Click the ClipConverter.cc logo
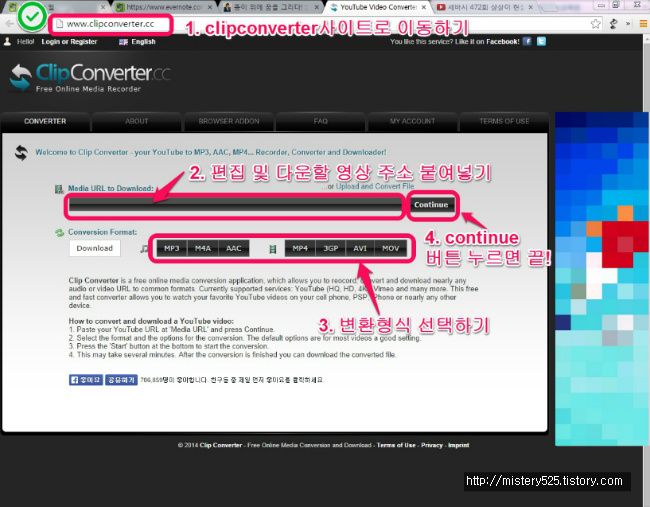The image size is (650, 507). [90, 78]
